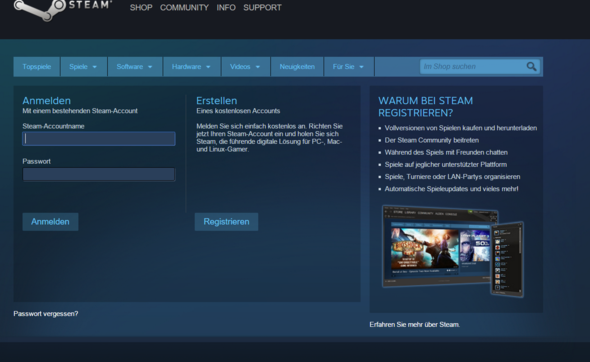Screen dimensions: 590x362
Task: Open the Software dropdown menu
Action: tap(135, 67)
